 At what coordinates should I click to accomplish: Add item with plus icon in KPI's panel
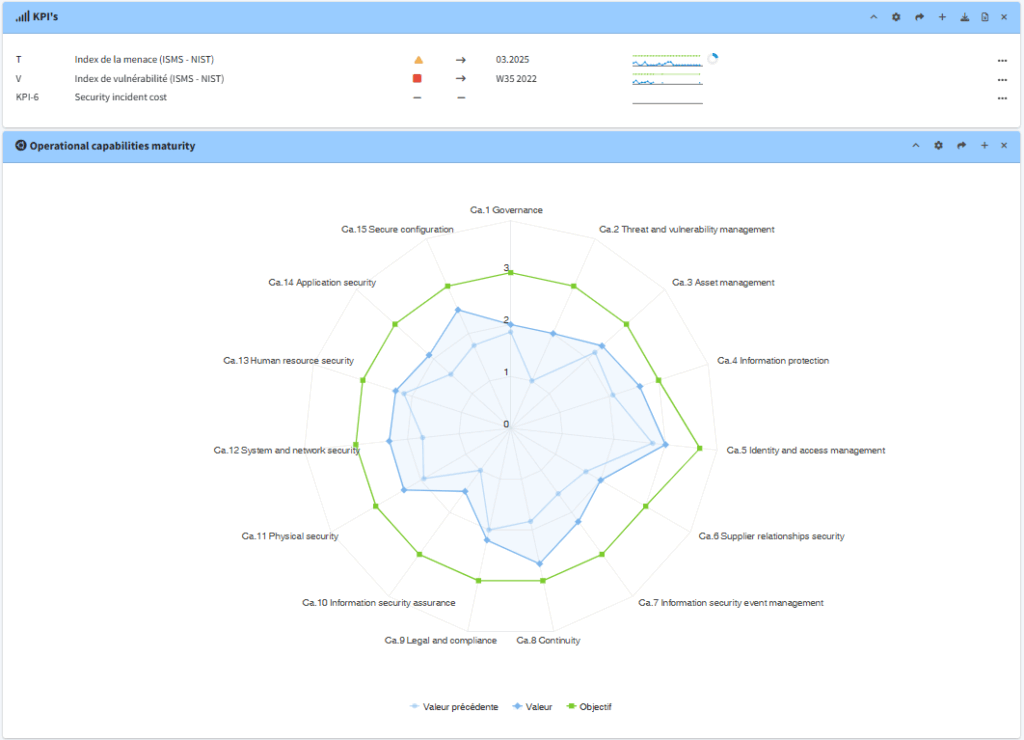coord(941,17)
